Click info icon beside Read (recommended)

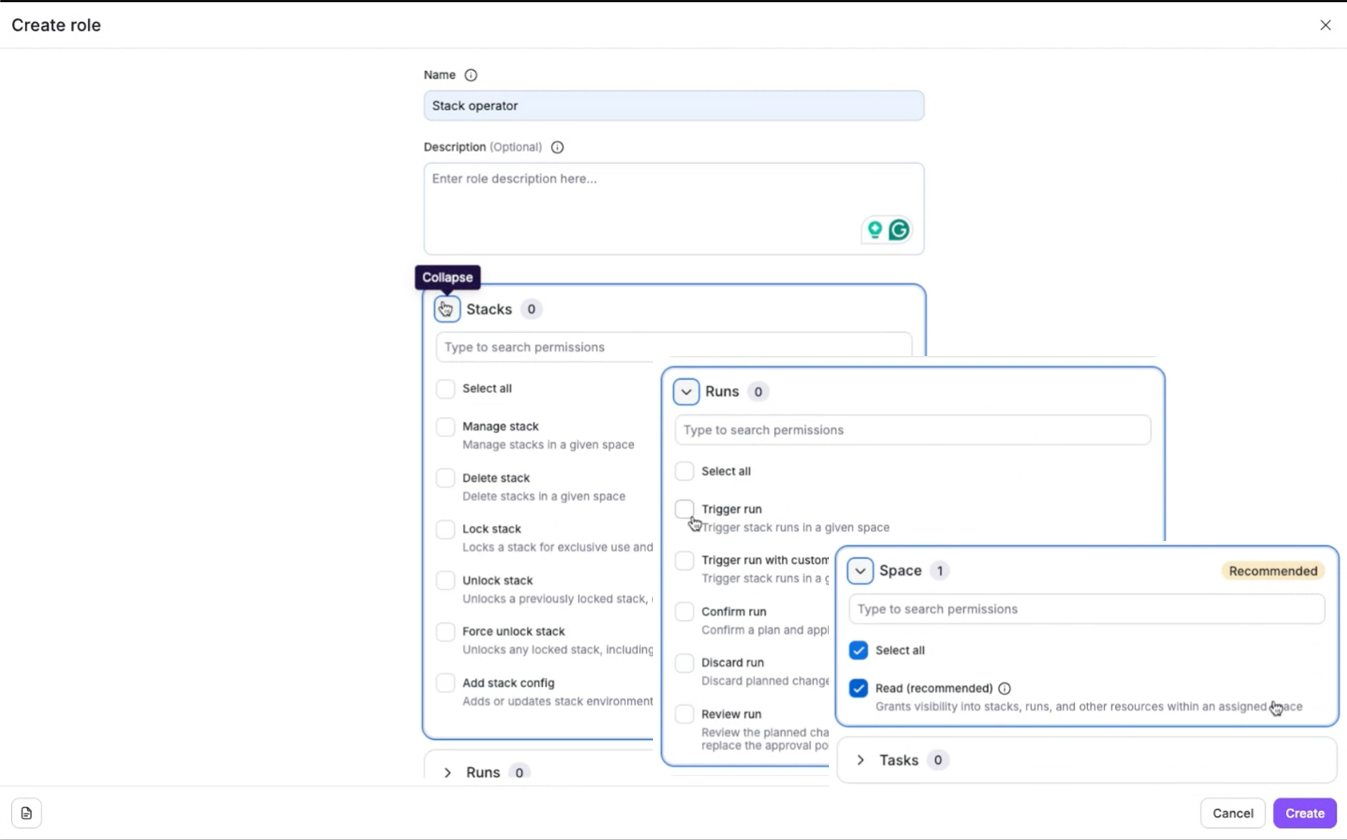click(1004, 688)
